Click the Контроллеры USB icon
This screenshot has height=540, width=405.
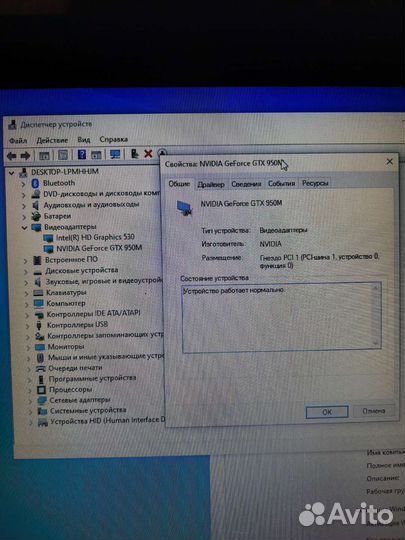pyautogui.click(x=39, y=325)
